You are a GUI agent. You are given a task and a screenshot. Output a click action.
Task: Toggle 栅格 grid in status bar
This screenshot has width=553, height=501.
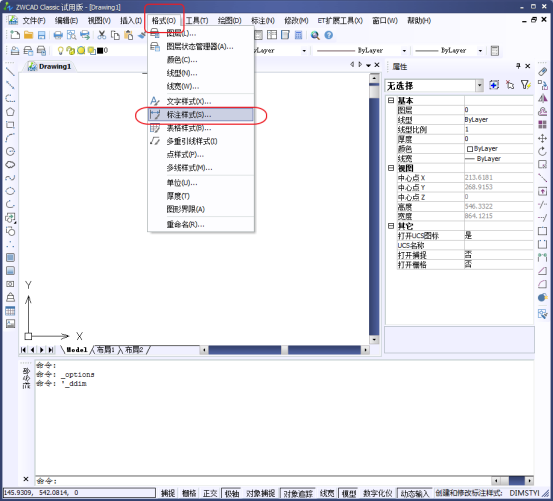click(189, 493)
